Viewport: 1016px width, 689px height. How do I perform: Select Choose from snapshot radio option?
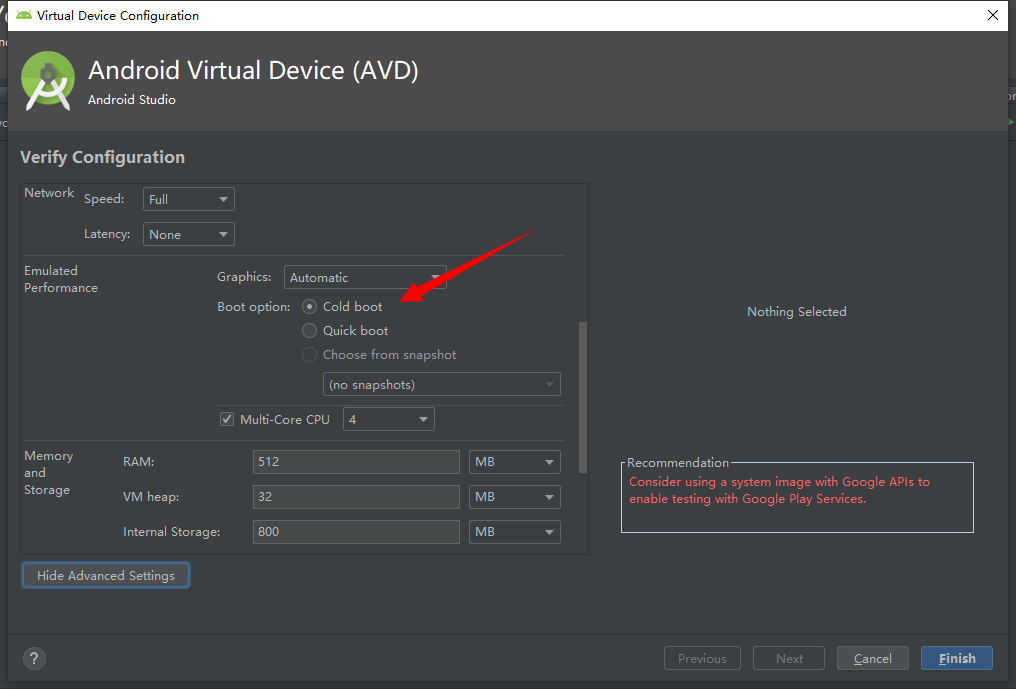click(x=310, y=355)
